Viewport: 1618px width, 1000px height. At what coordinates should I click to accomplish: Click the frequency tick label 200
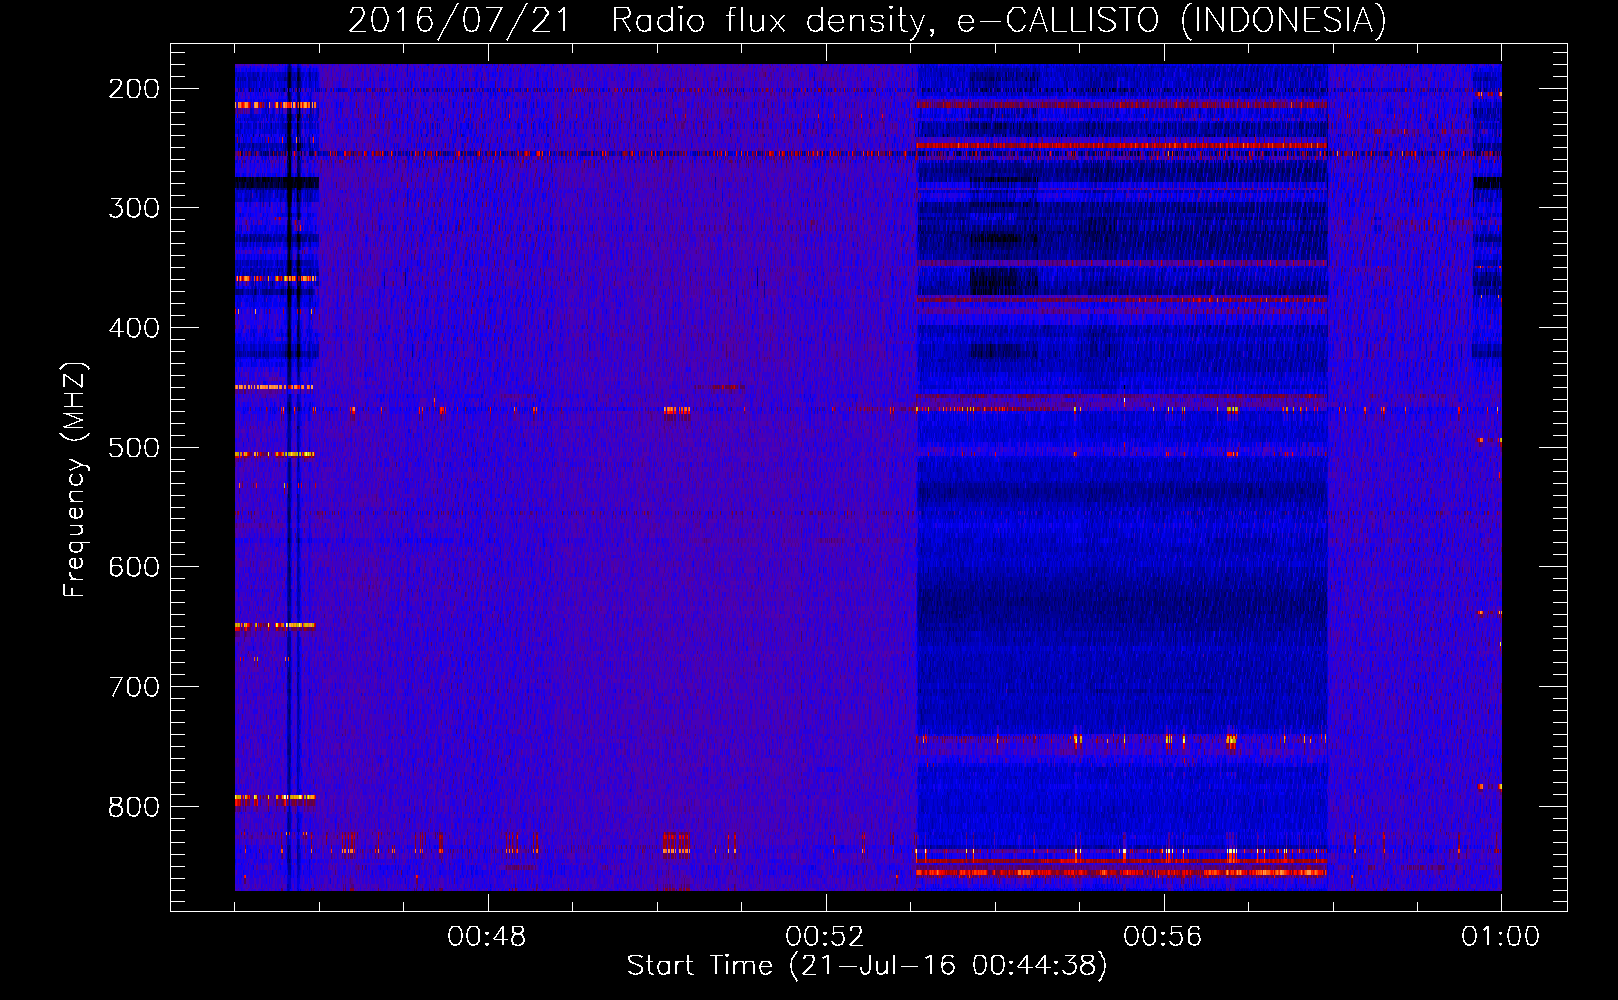[x=134, y=89]
